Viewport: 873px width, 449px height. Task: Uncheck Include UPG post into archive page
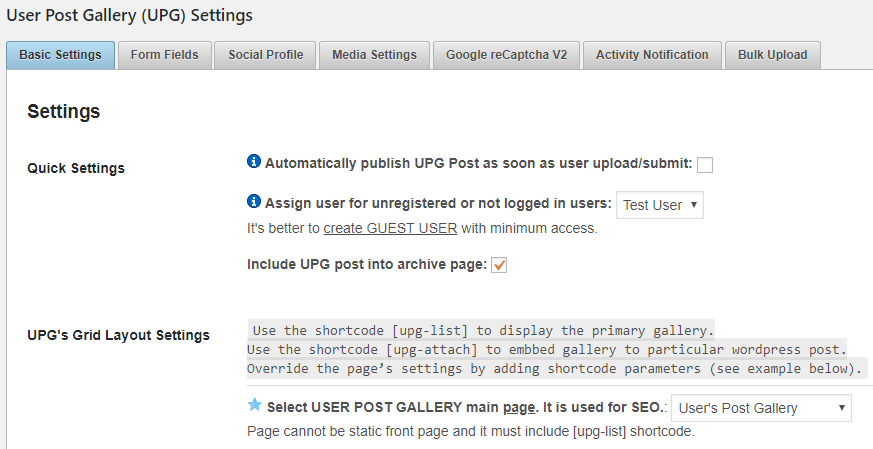click(499, 265)
